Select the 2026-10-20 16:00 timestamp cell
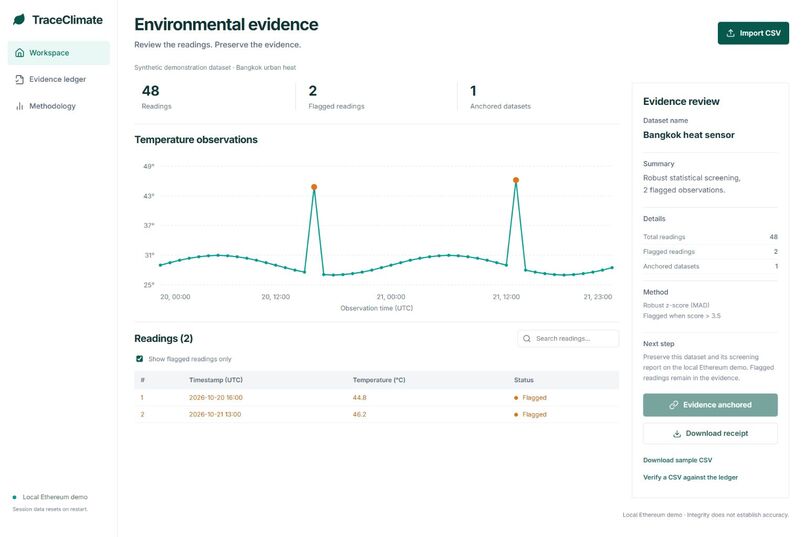 point(216,398)
